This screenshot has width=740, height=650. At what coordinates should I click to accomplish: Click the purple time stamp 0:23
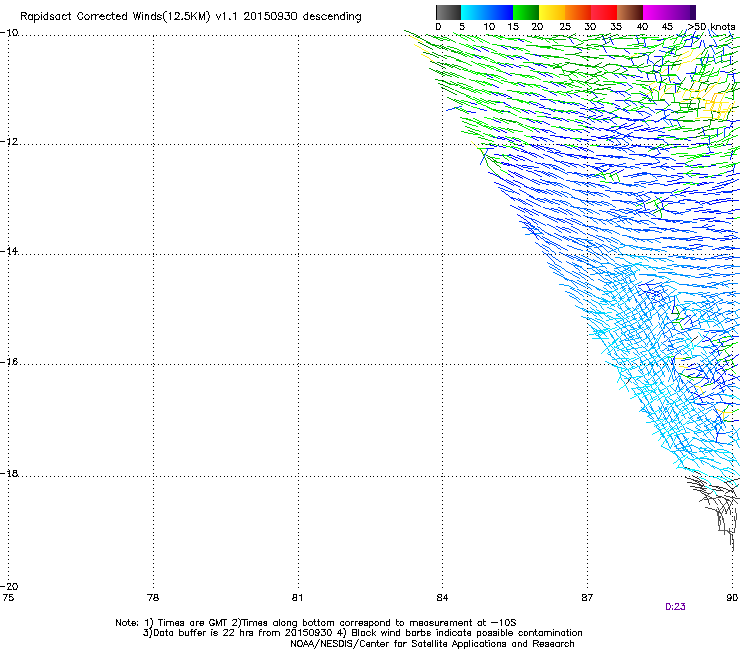click(675, 607)
